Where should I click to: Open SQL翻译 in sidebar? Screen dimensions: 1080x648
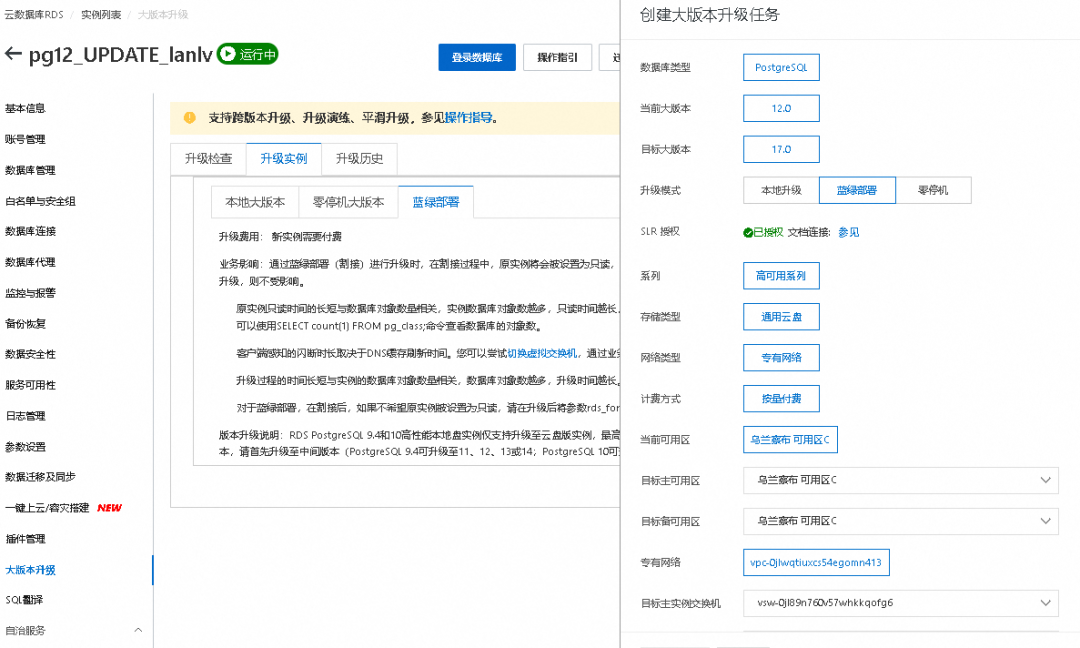24,600
